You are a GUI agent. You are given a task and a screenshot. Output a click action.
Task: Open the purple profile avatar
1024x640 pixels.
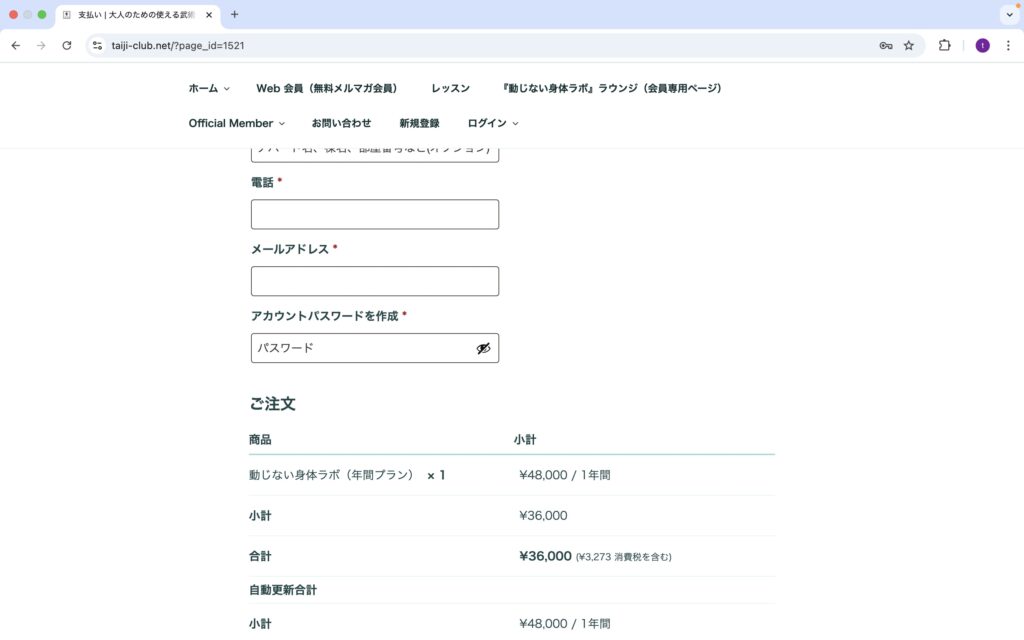click(982, 45)
